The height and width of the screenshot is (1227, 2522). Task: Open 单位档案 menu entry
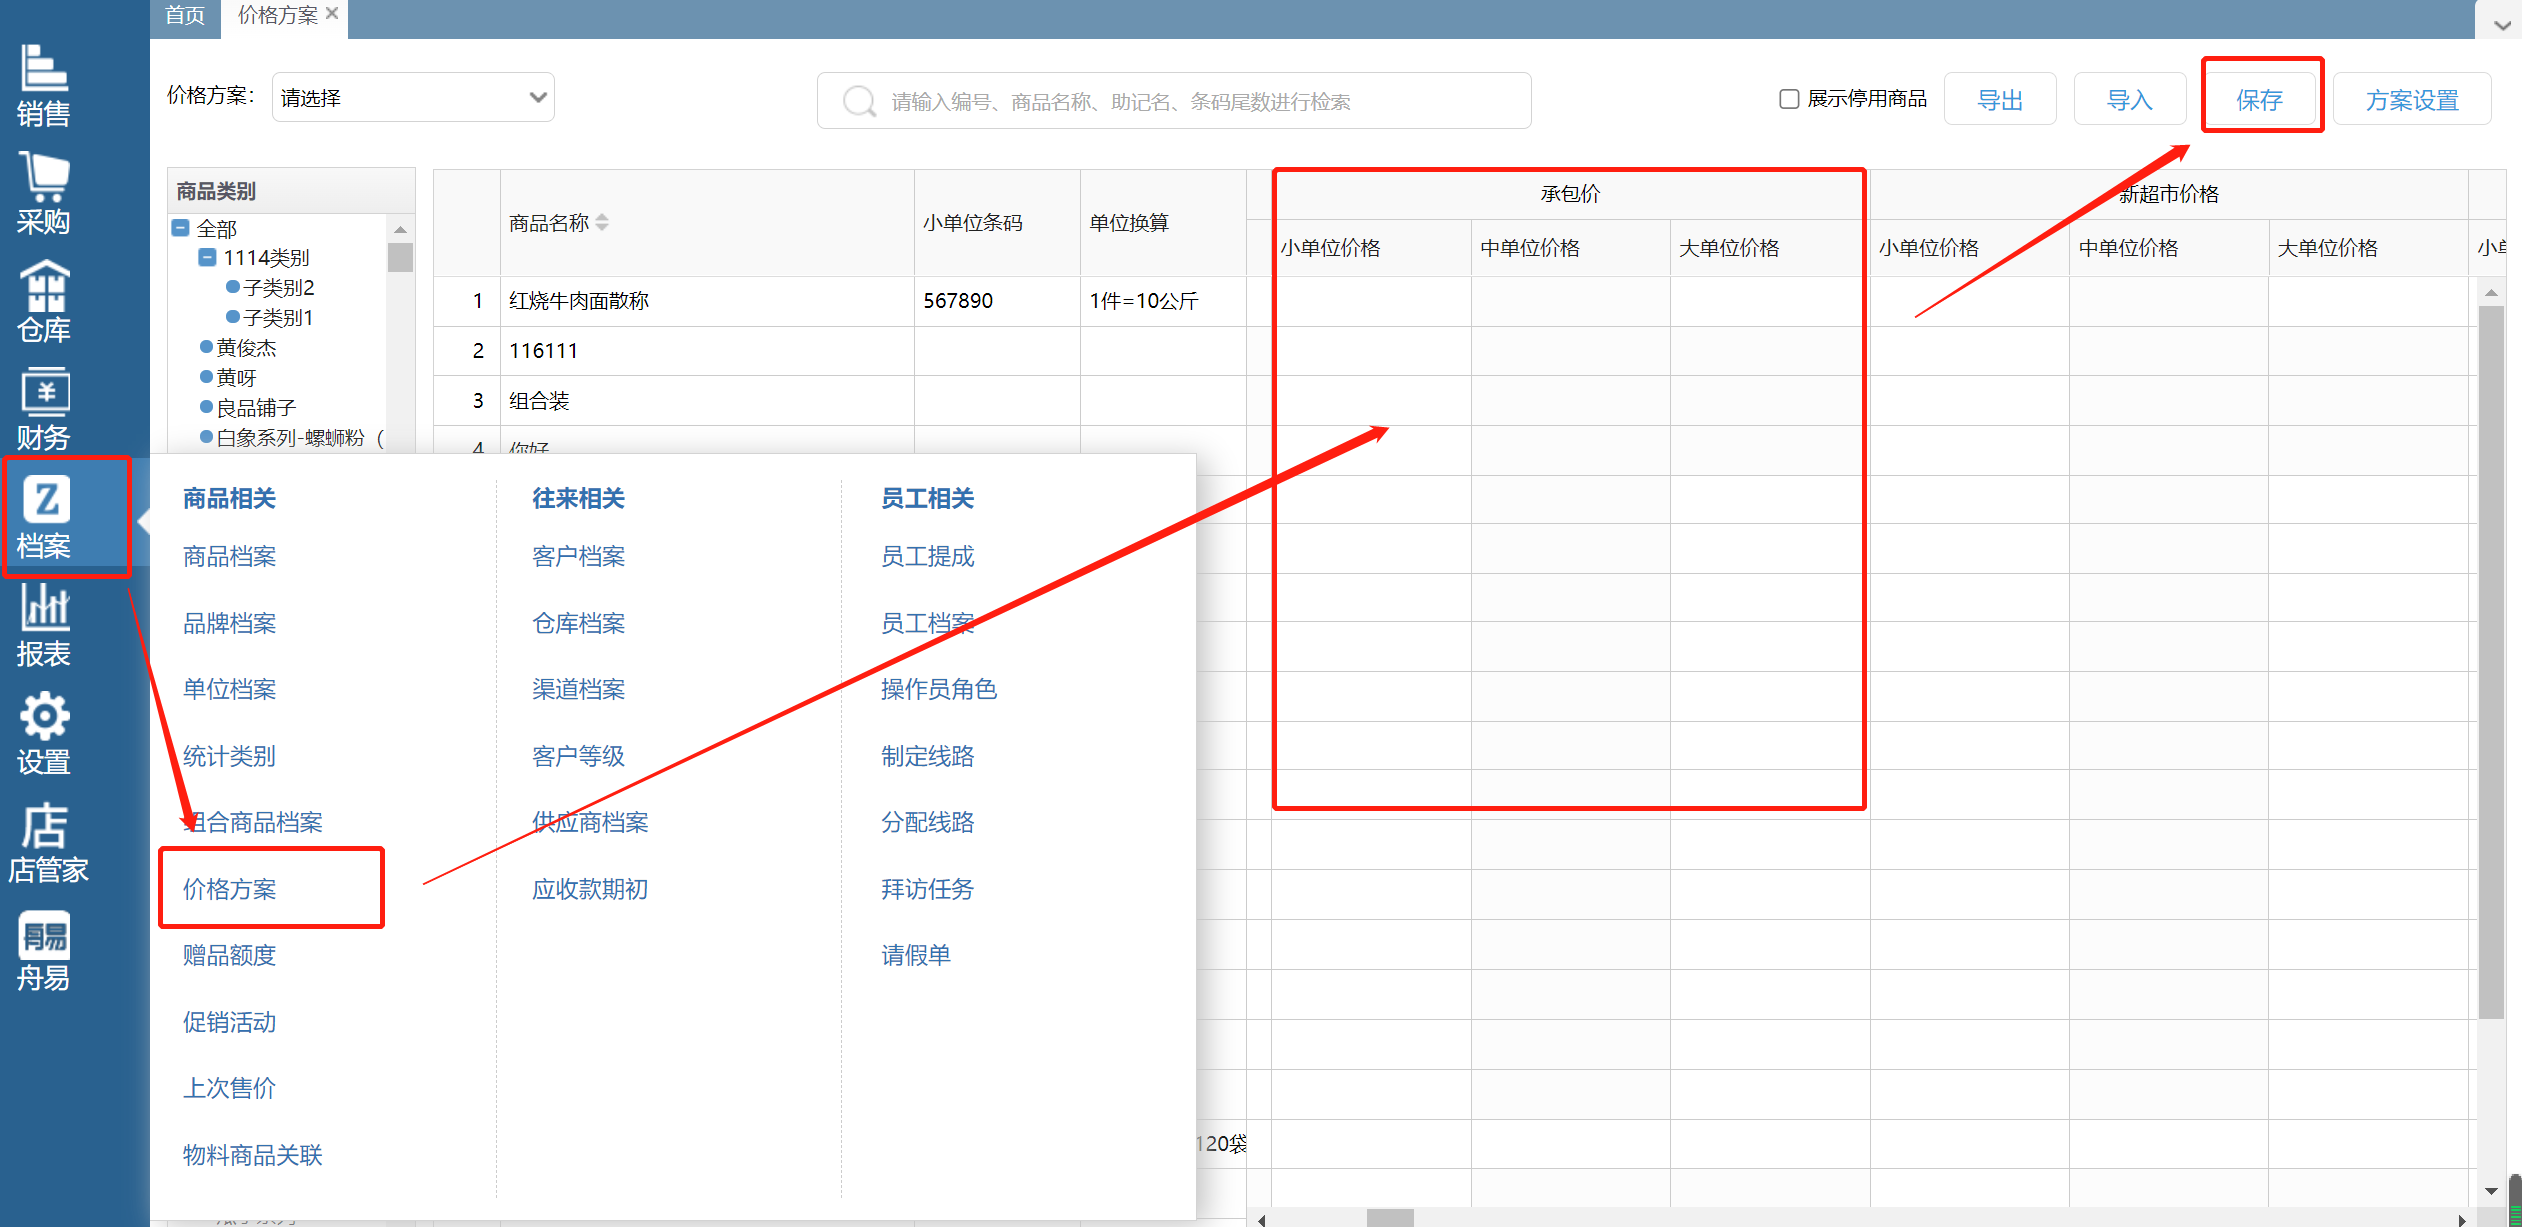pyautogui.click(x=229, y=689)
